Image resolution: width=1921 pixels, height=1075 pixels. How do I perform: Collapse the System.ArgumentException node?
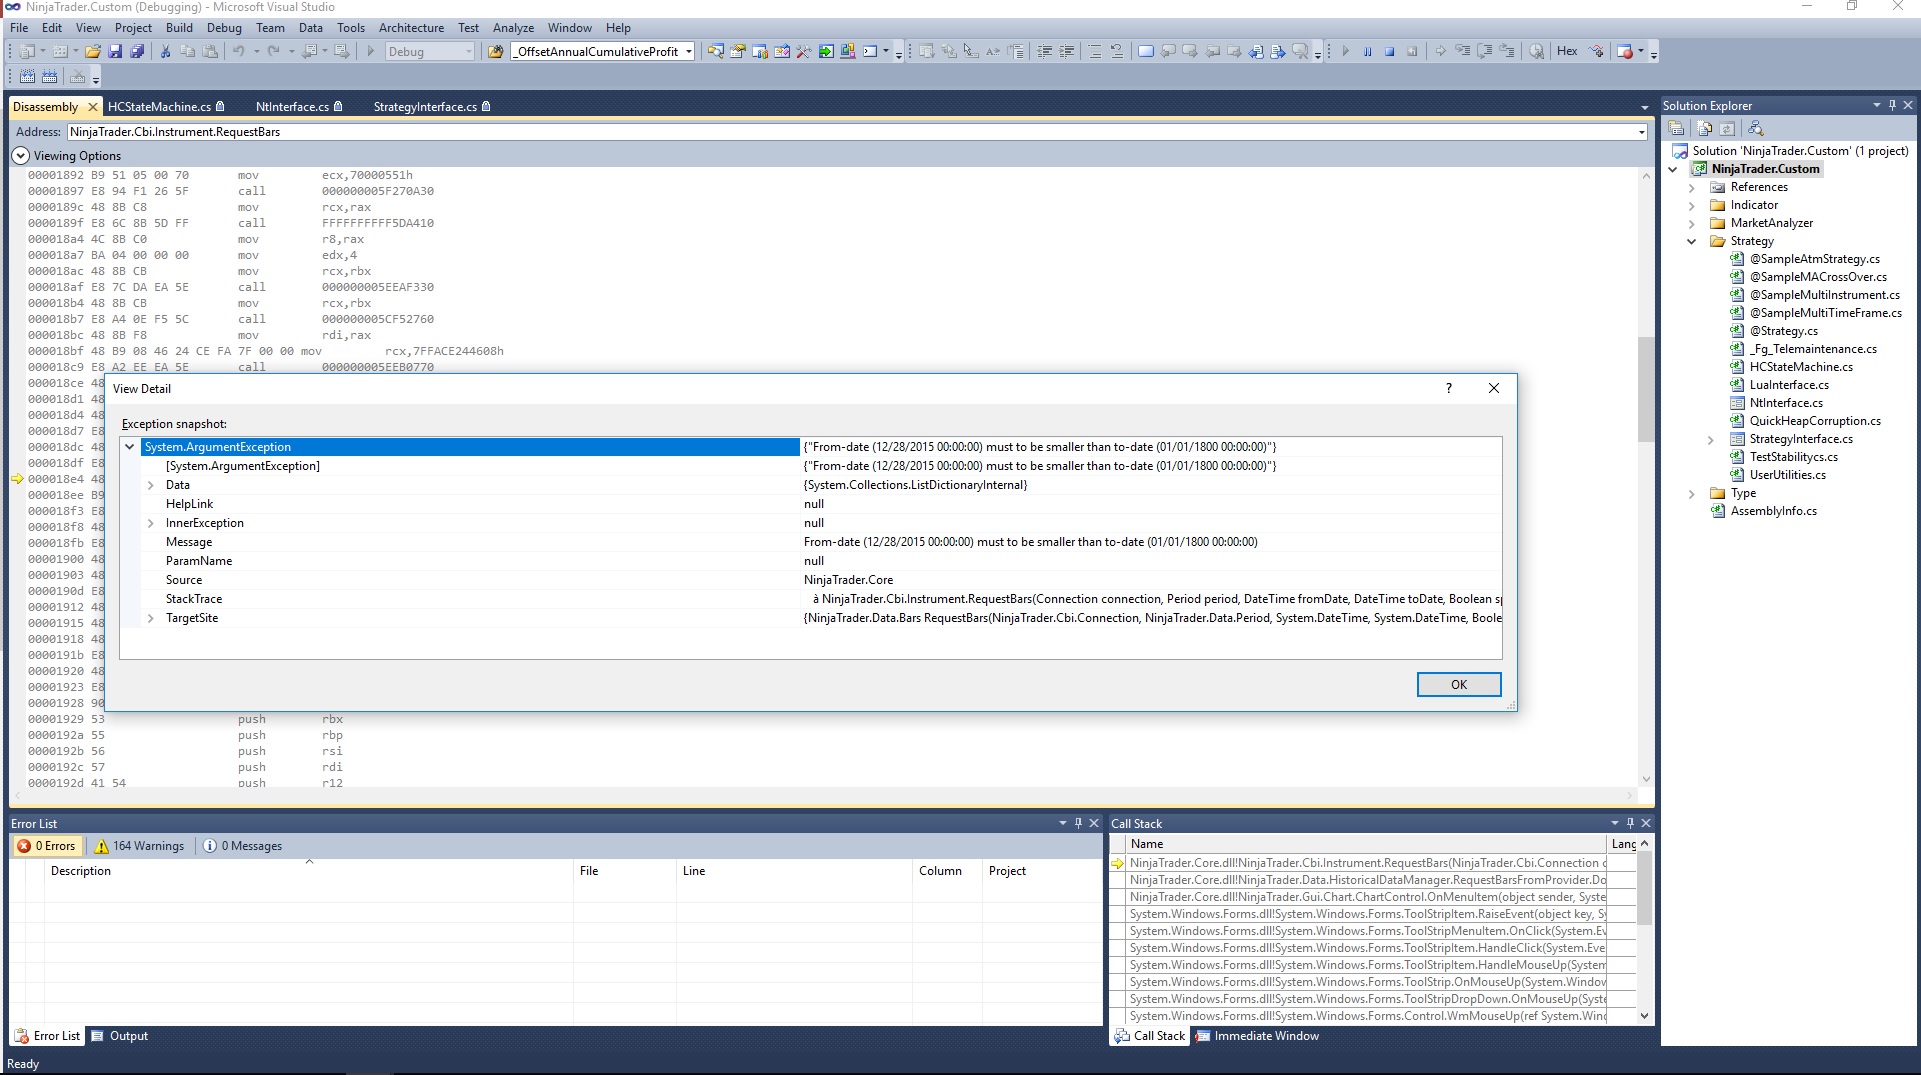[130, 447]
